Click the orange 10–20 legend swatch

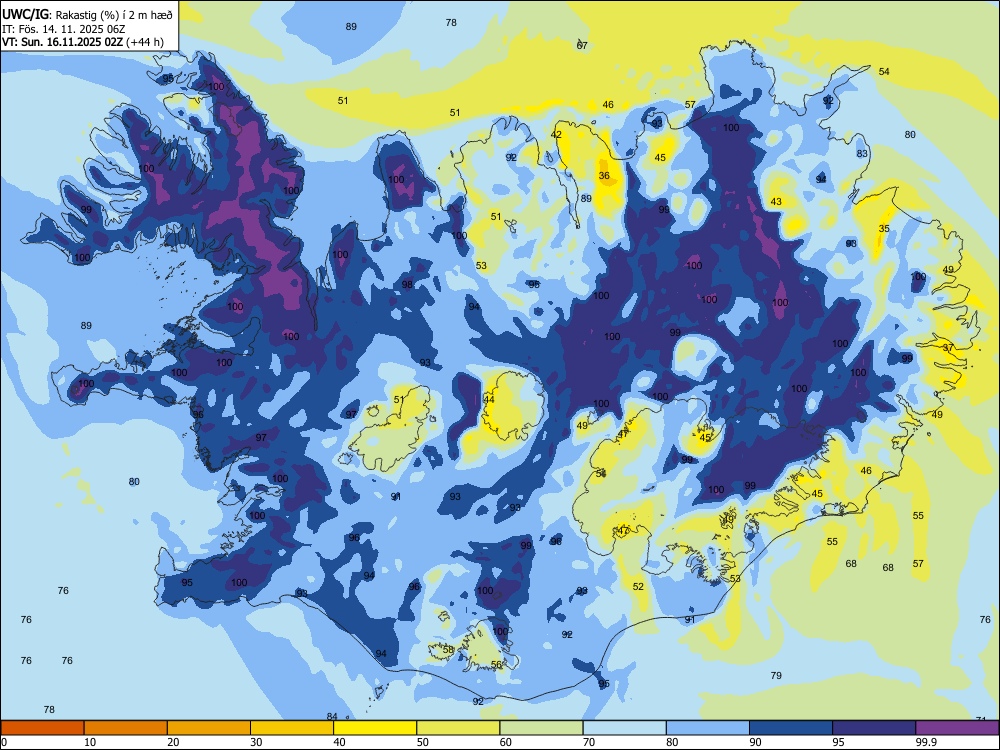[x=126, y=728]
